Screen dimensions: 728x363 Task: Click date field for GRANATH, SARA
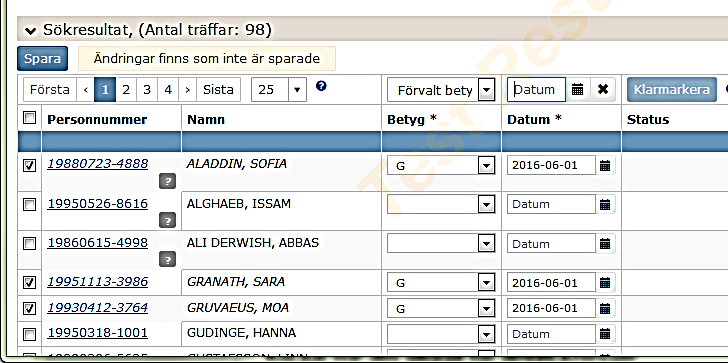pos(551,282)
